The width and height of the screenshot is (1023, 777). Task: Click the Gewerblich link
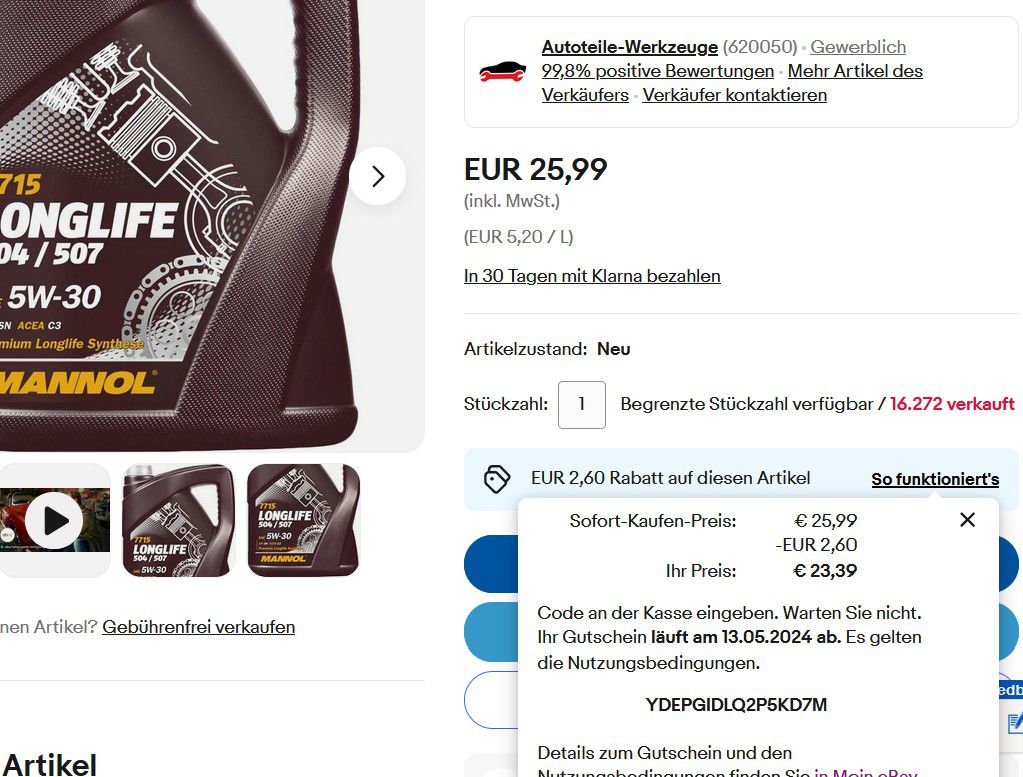click(858, 47)
